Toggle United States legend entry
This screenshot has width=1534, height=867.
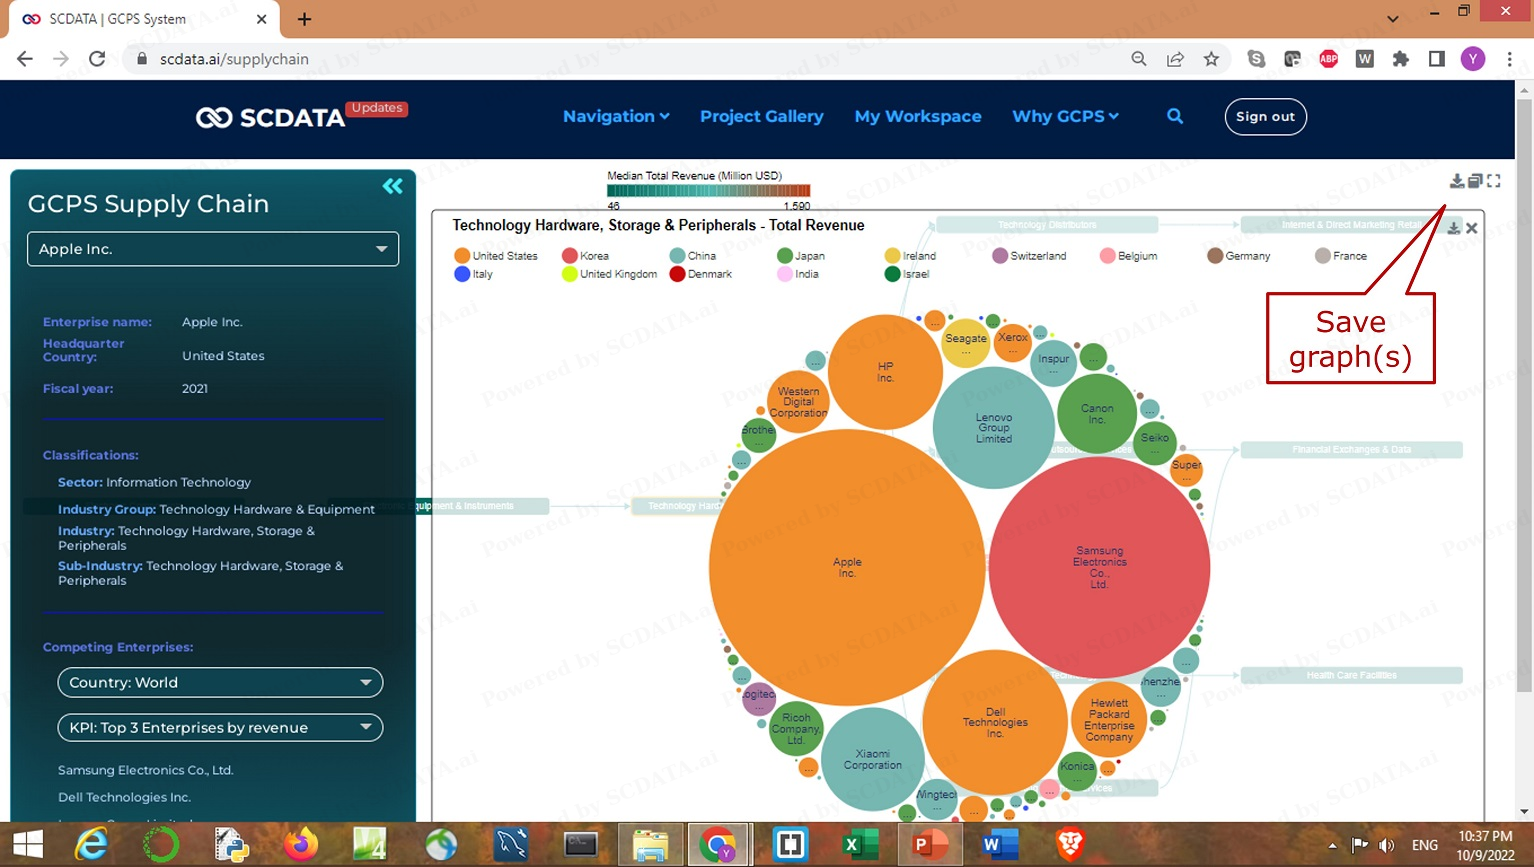(496, 256)
